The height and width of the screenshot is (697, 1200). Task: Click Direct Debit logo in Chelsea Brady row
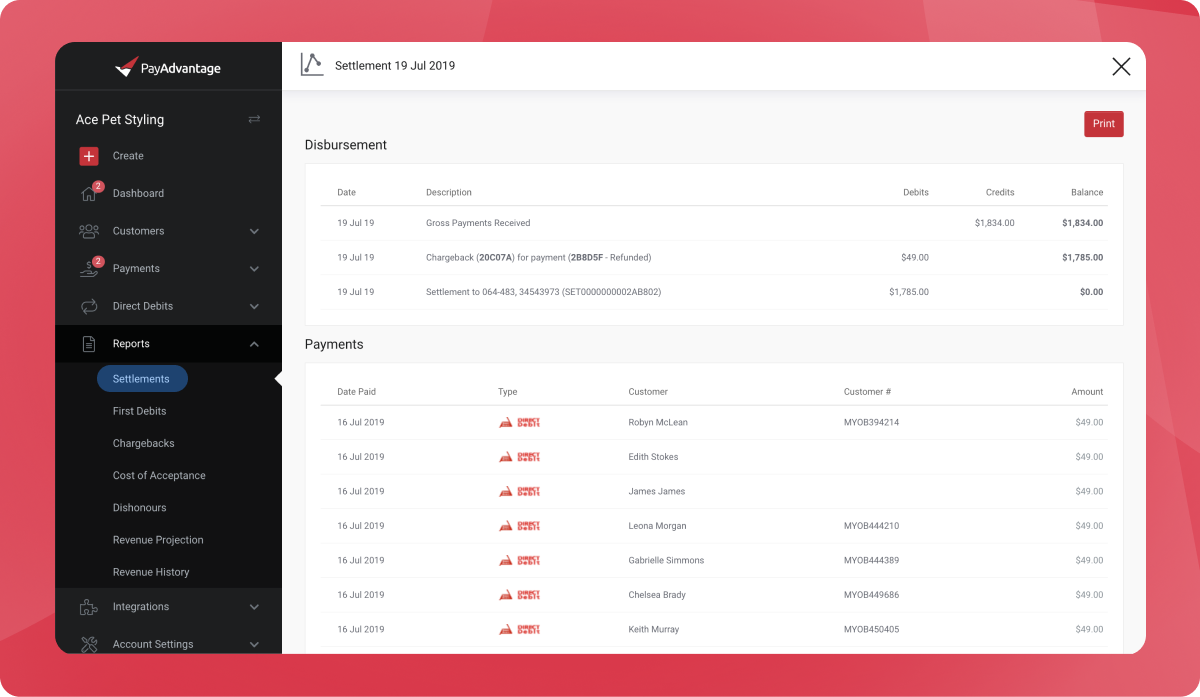point(519,595)
